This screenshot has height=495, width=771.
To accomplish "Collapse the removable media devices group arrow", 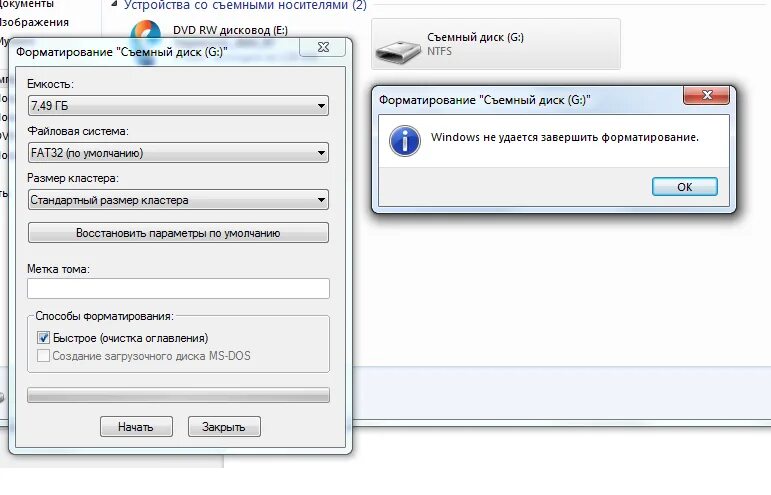I will point(114,4).
